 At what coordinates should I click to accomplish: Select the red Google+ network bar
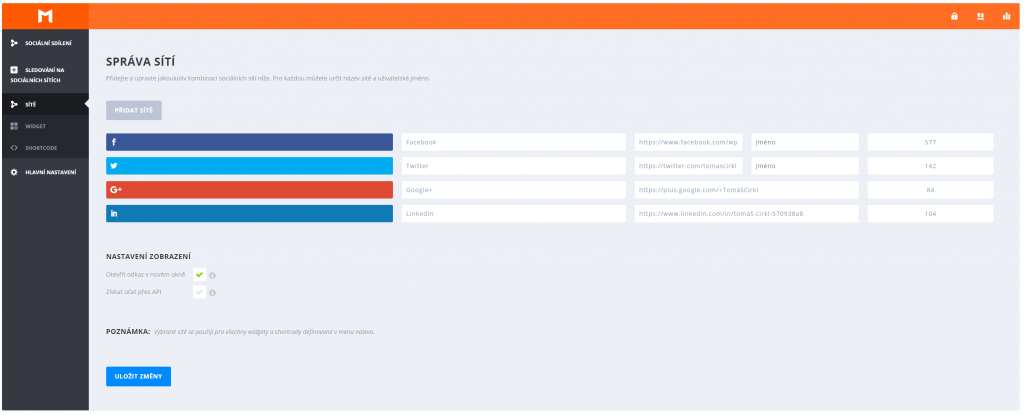[x=249, y=190]
